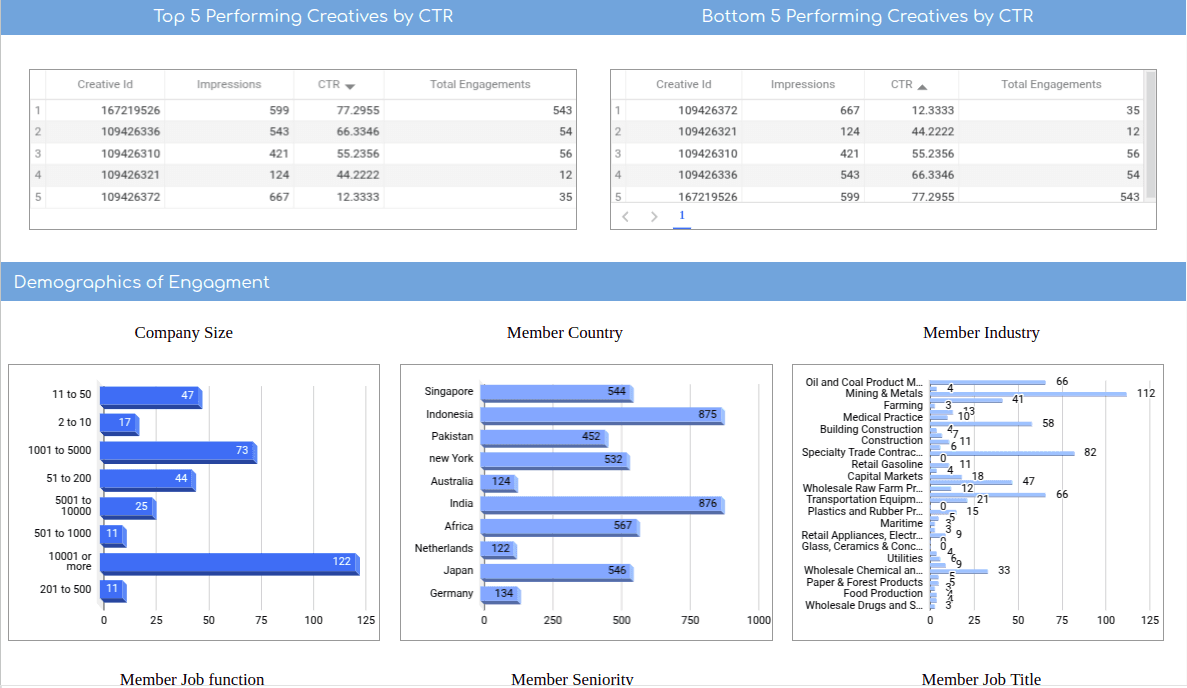Screen dimensions: 1187x688
Task: Click the '1001 to 5000' bar showing 73
Action: pos(179,453)
